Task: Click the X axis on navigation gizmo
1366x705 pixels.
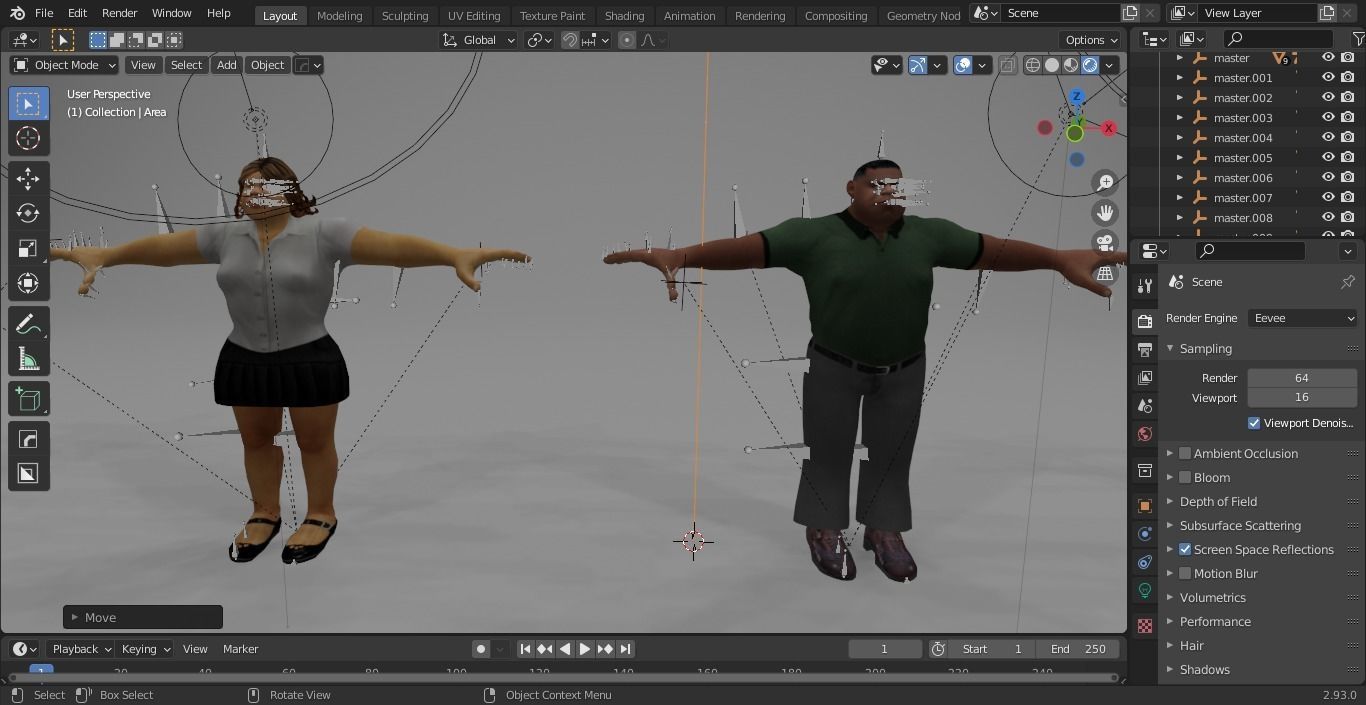Action: [1108, 128]
